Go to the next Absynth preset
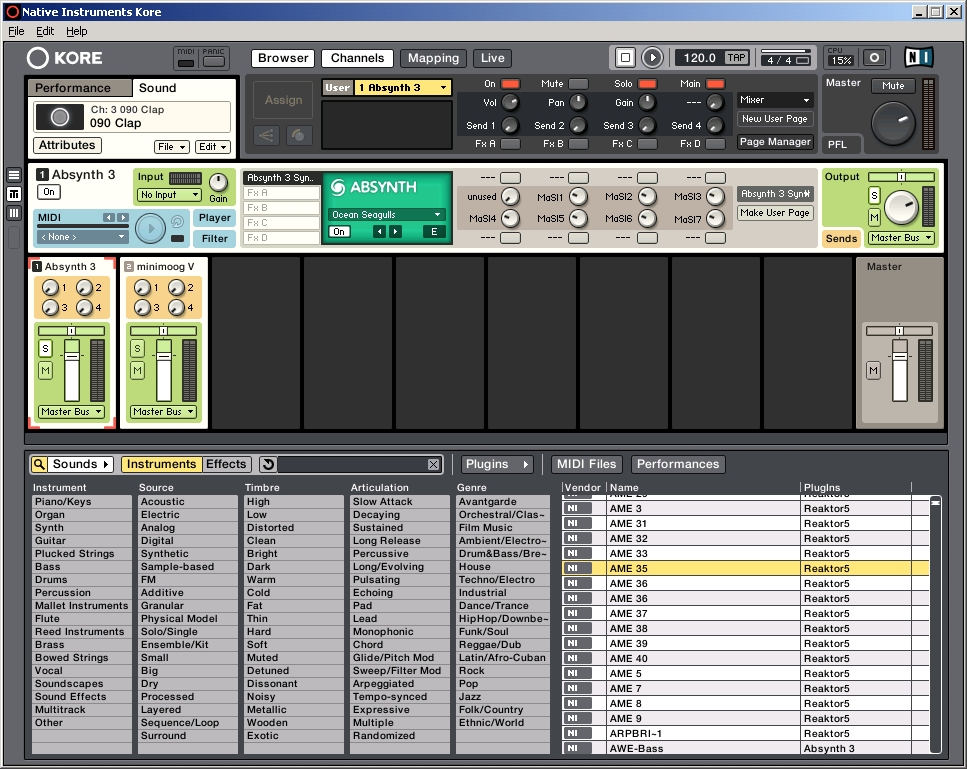The width and height of the screenshot is (967, 769). (395, 232)
